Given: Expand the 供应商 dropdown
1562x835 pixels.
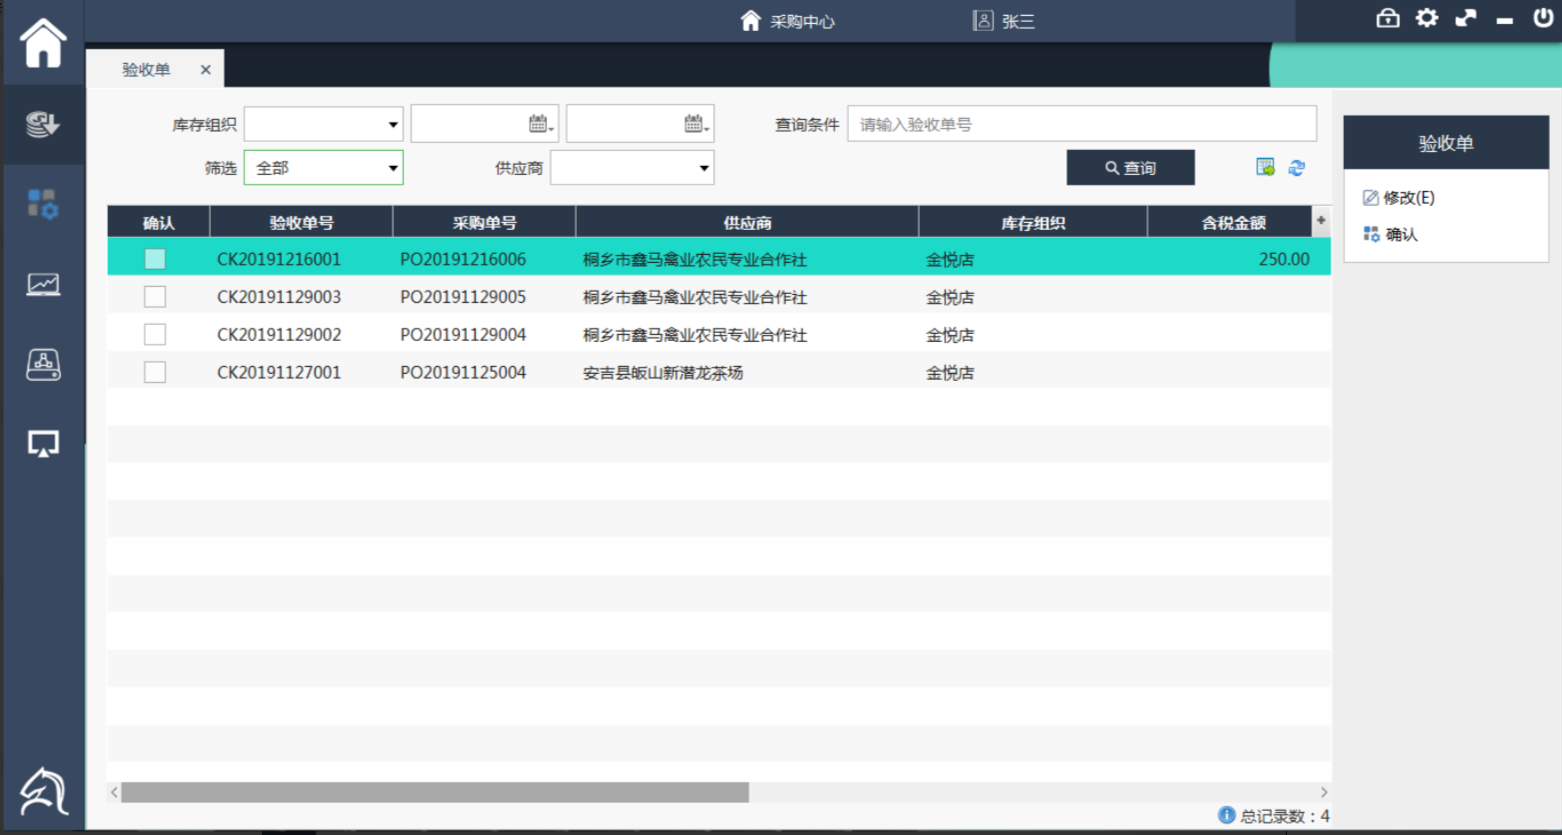Looking at the screenshot, I should click(x=704, y=168).
